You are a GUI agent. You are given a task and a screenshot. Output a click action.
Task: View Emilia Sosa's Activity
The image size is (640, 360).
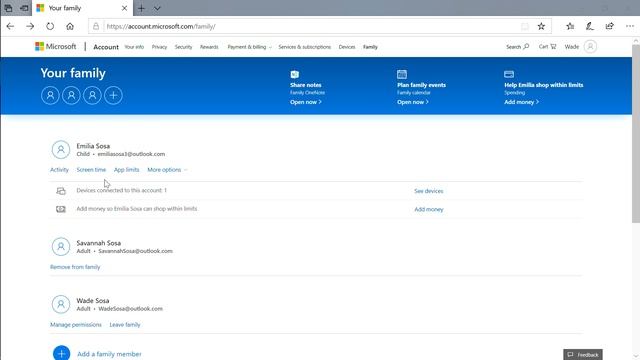pos(59,170)
